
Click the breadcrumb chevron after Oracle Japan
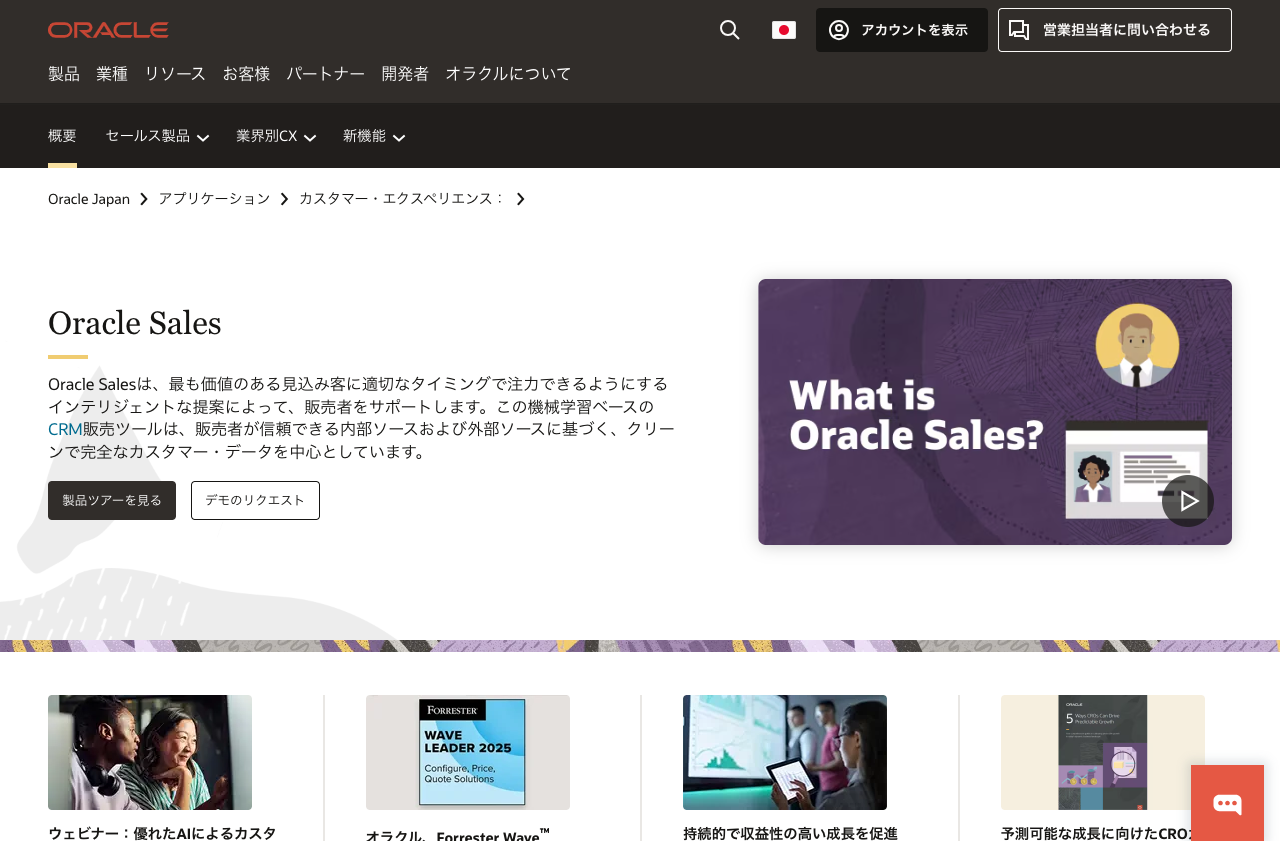pos(143,199)
